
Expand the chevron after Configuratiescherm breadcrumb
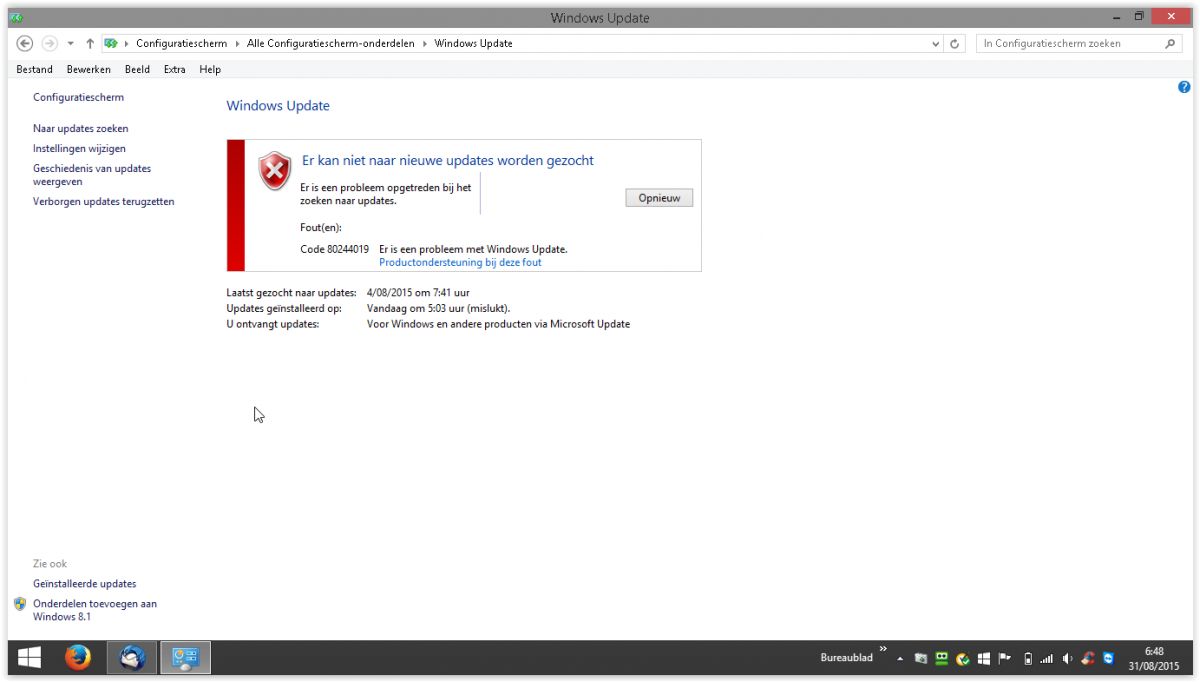[237, 44]
